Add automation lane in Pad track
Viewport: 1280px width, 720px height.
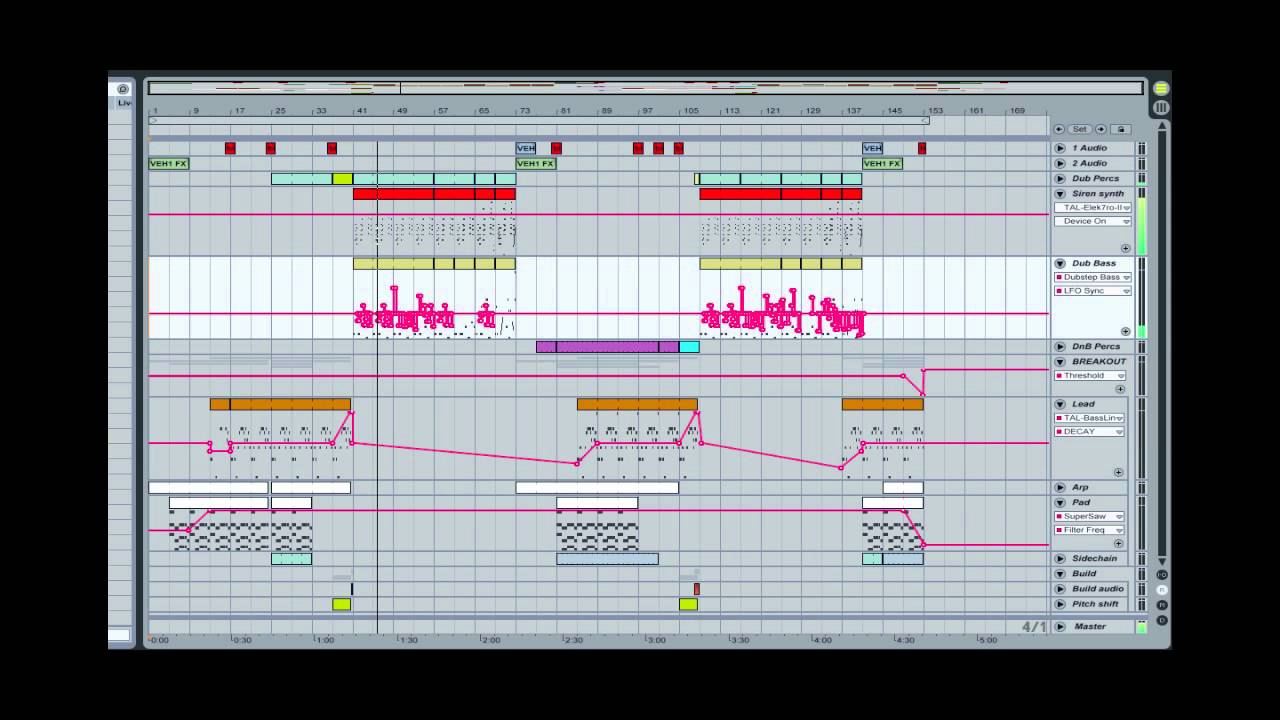1118,543
